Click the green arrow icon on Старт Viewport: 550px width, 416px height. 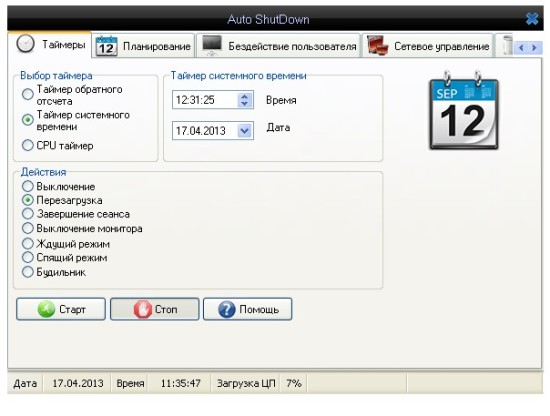(46, 309)
